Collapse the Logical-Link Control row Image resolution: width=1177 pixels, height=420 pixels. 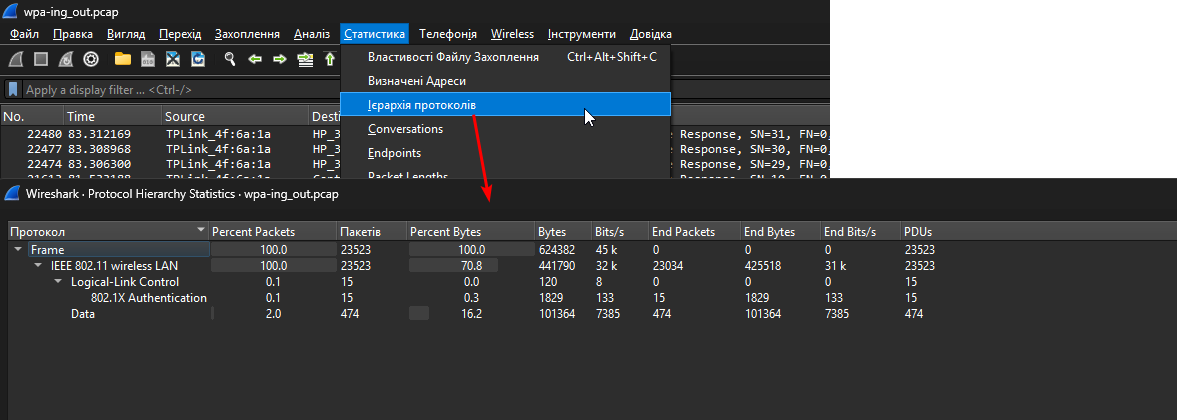(x=58, y=282)
